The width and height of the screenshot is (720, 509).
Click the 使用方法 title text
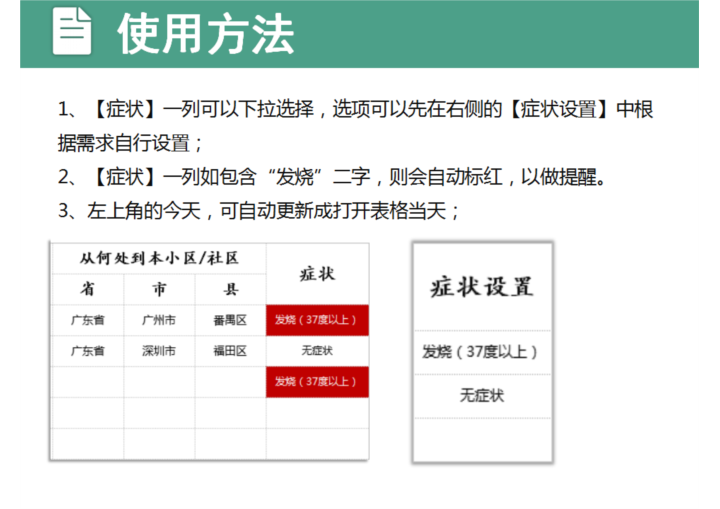(205, 34)
